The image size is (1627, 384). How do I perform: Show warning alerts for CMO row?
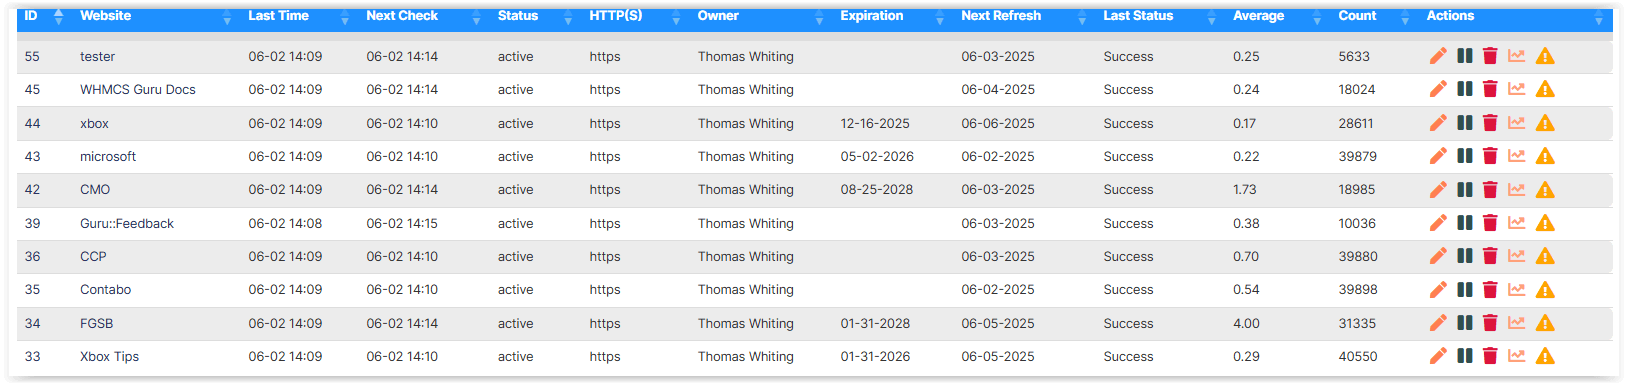pyautogui.click(x=1545, y=190)
